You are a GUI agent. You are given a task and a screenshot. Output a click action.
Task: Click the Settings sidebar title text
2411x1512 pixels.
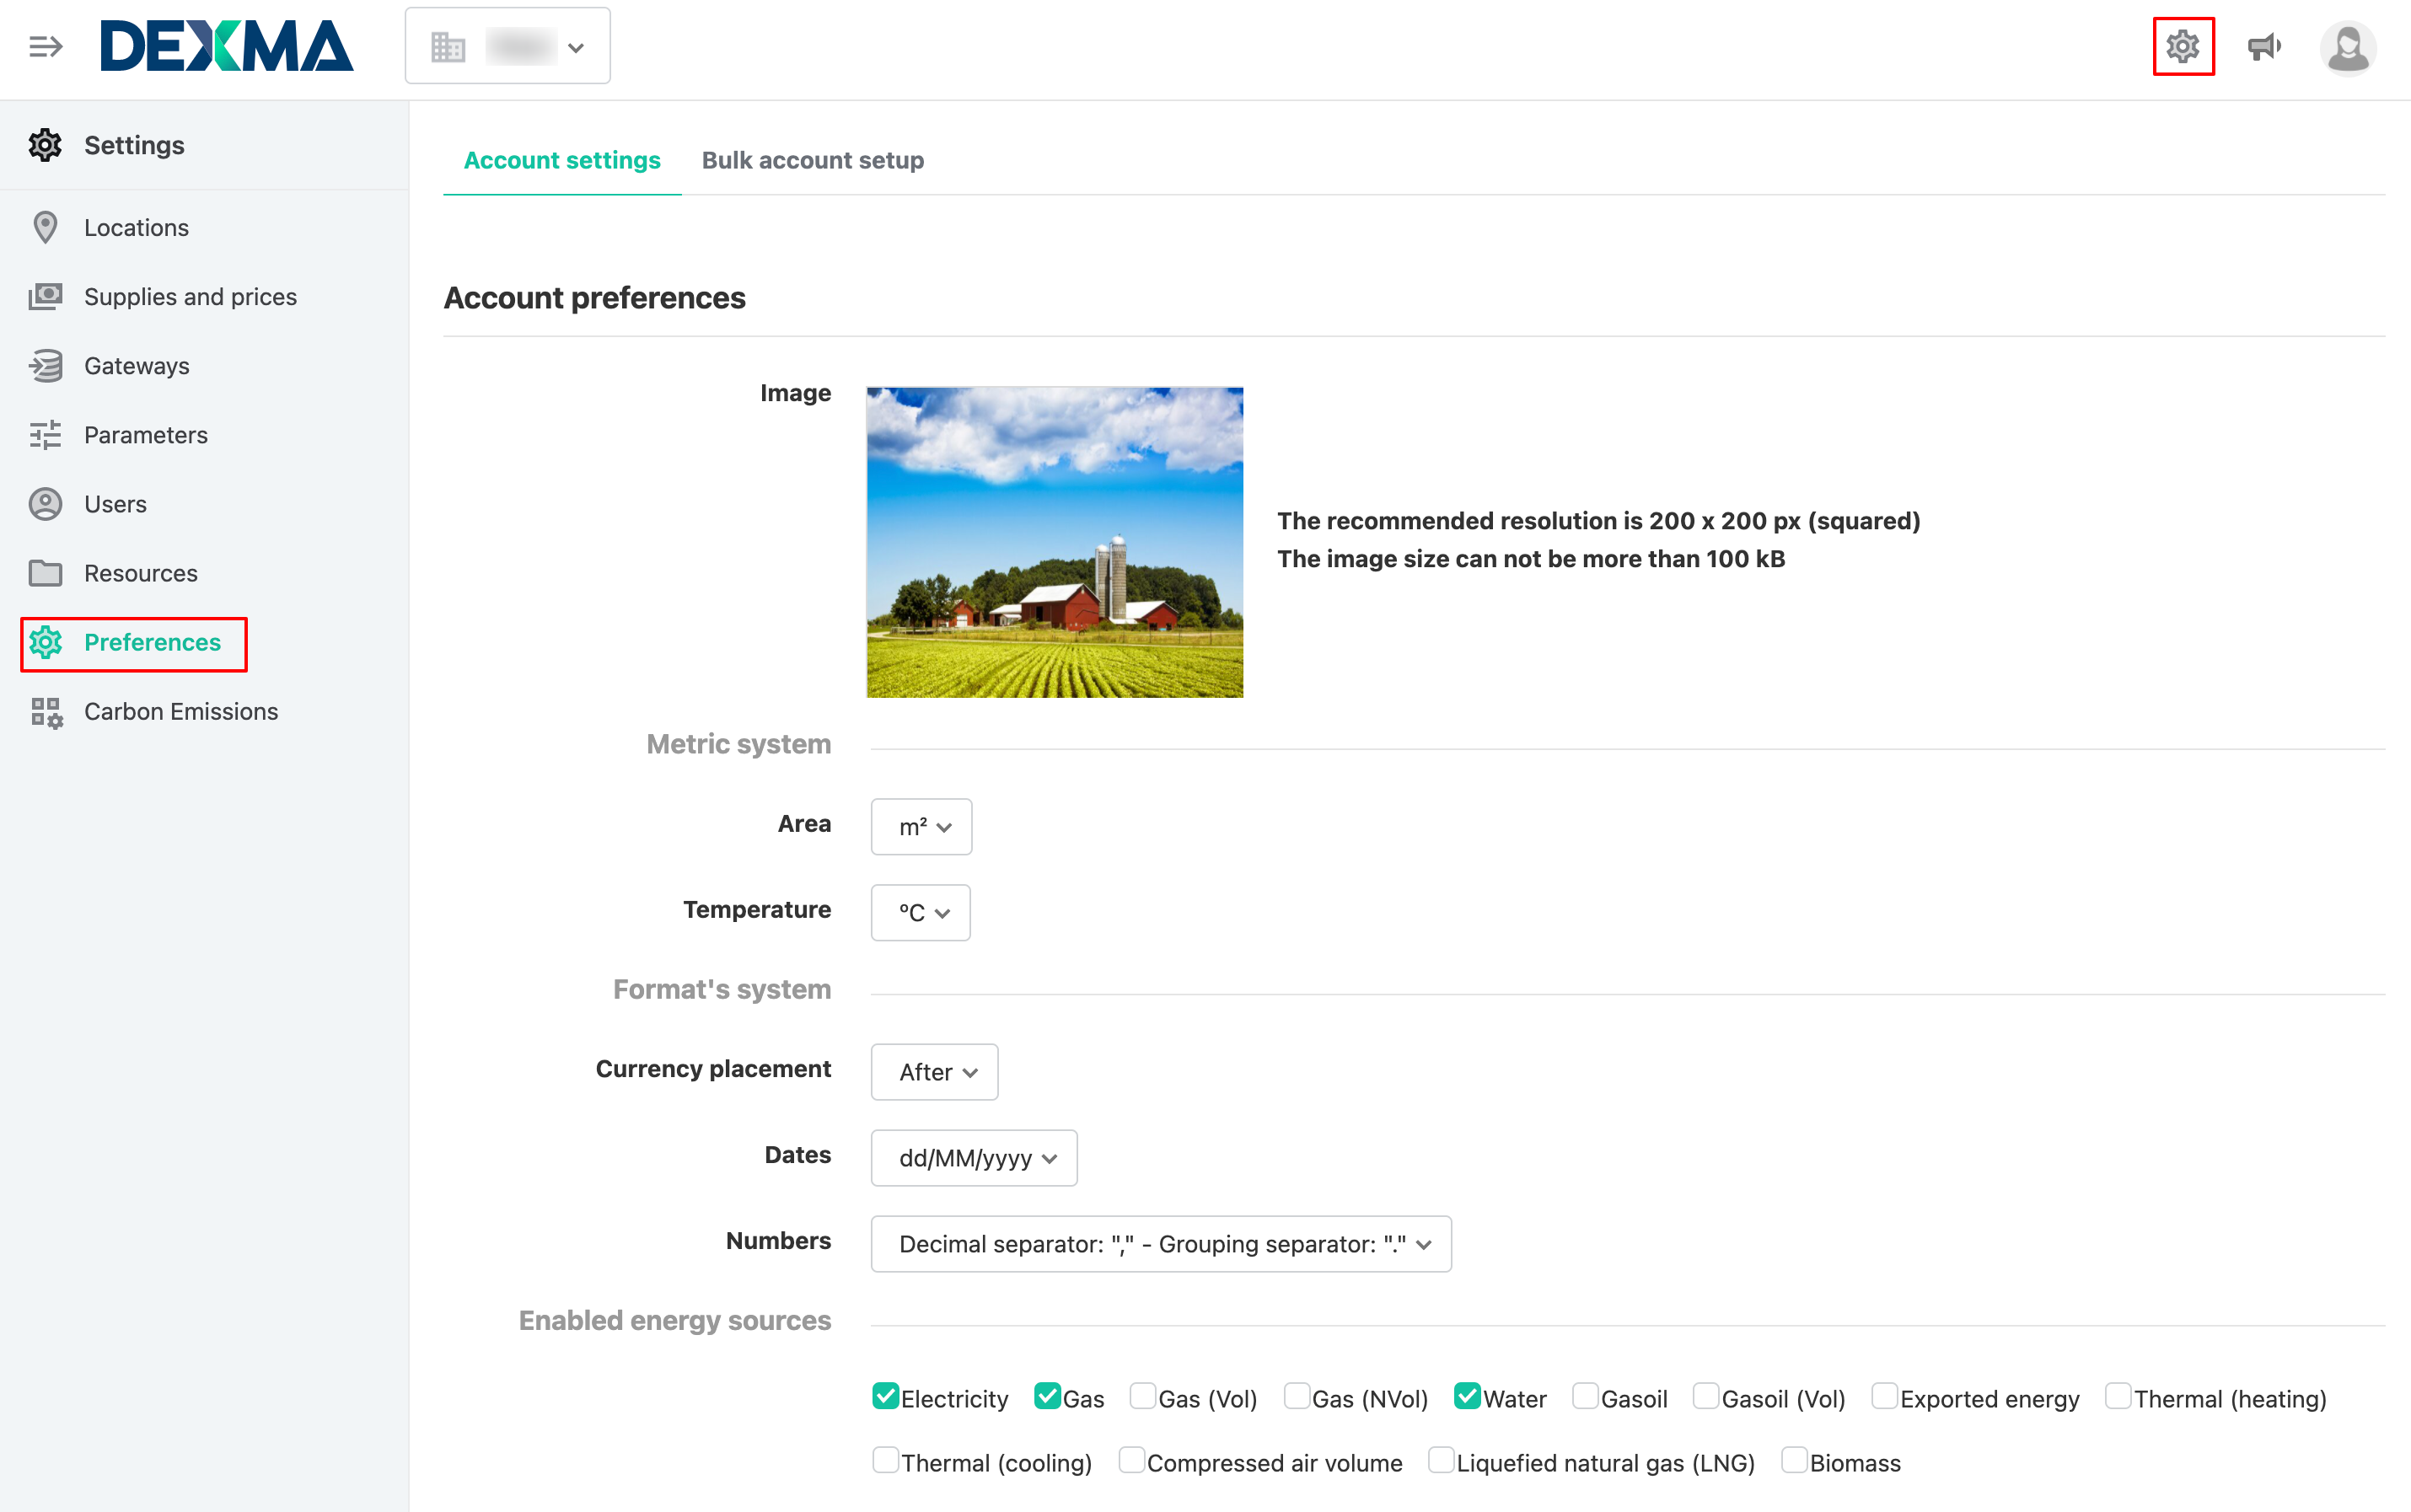[x=134, y=145]
